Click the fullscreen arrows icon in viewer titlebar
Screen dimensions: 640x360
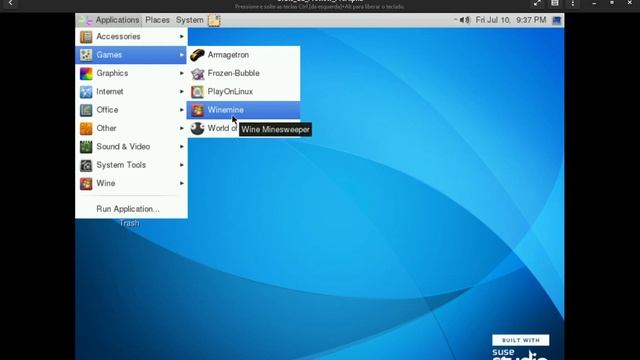click(537, 3)
